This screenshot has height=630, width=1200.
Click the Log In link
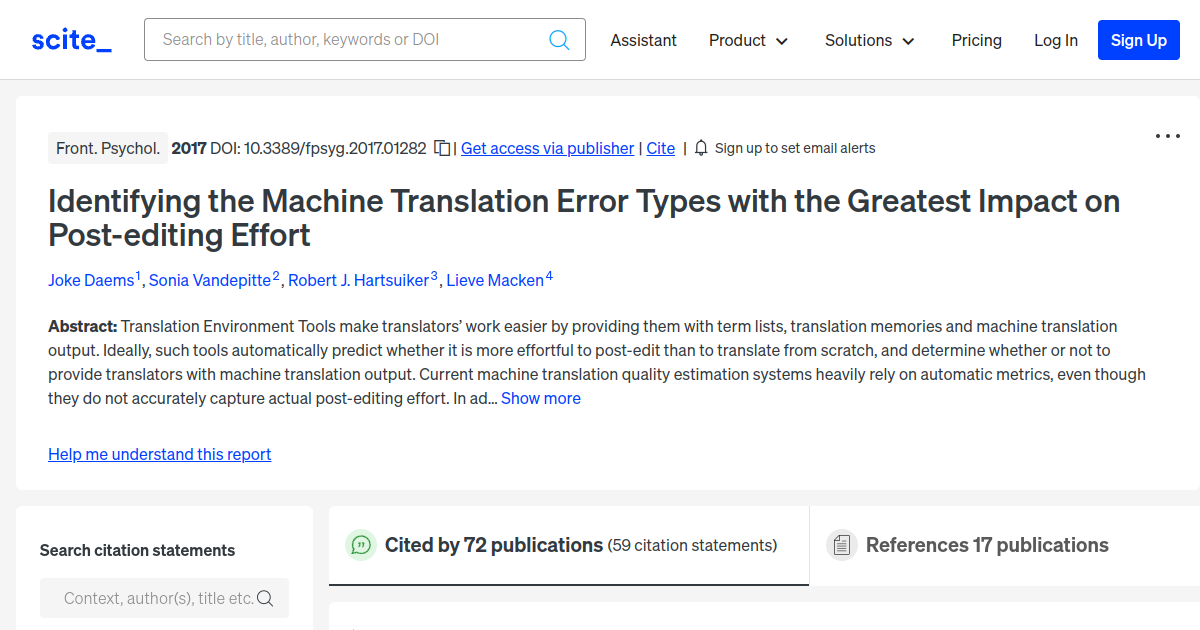[1055, 40]
